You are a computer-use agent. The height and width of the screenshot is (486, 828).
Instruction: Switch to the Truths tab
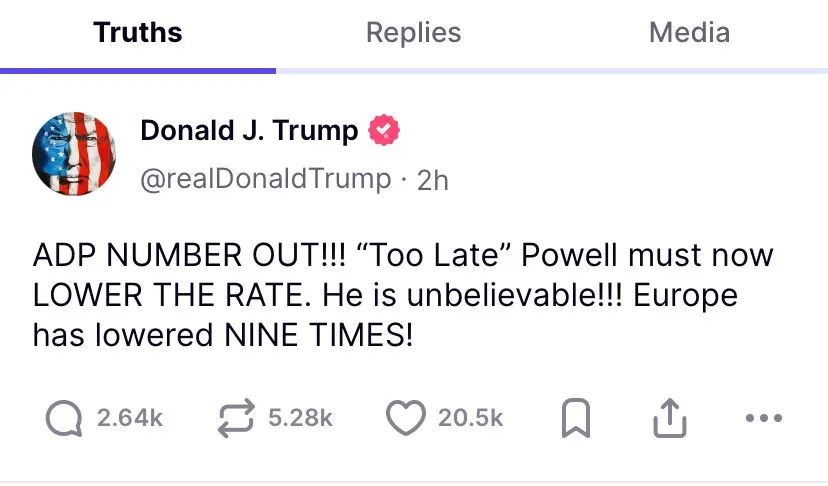point(138,32)
